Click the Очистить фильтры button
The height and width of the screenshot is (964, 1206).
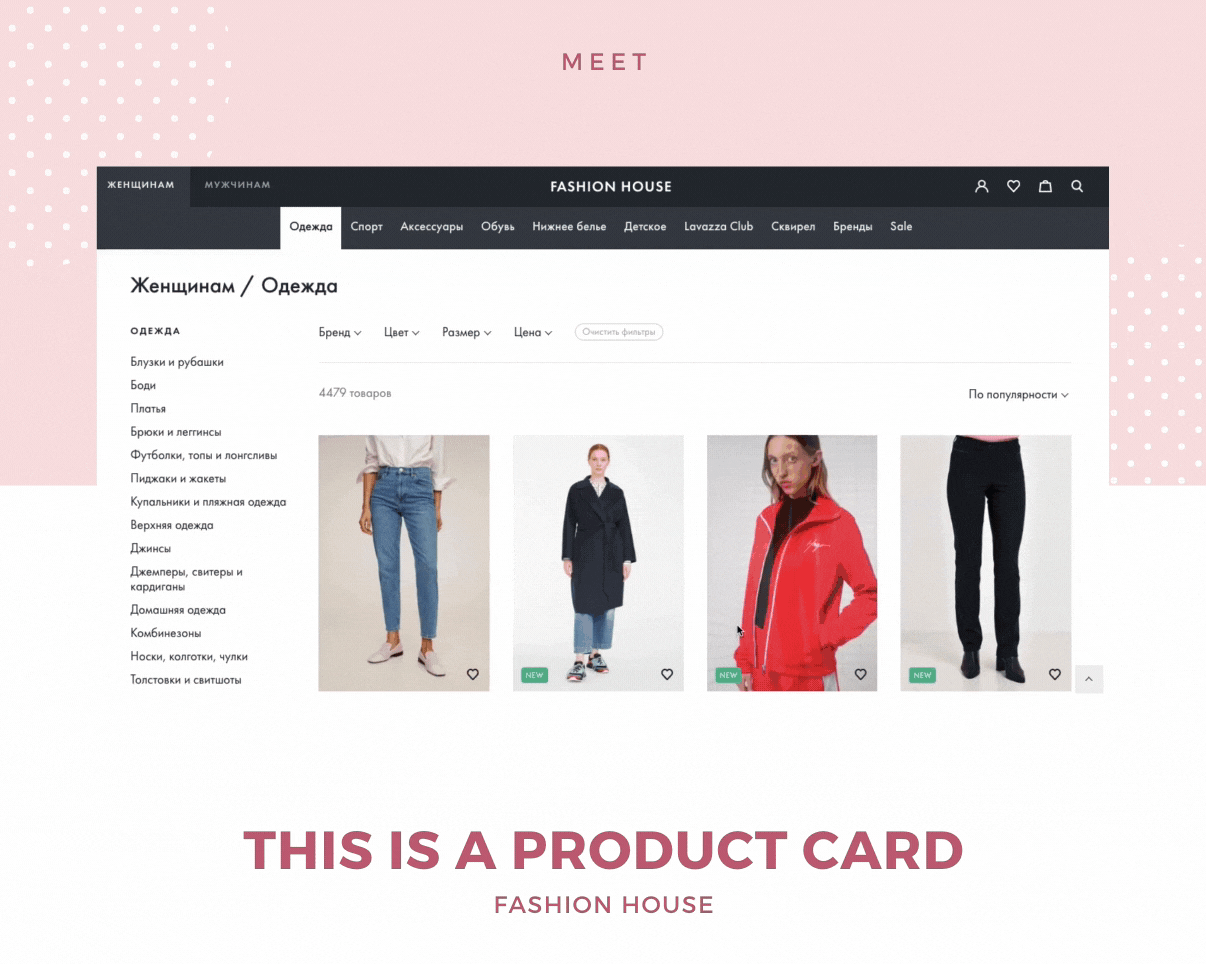click(619, 332)
